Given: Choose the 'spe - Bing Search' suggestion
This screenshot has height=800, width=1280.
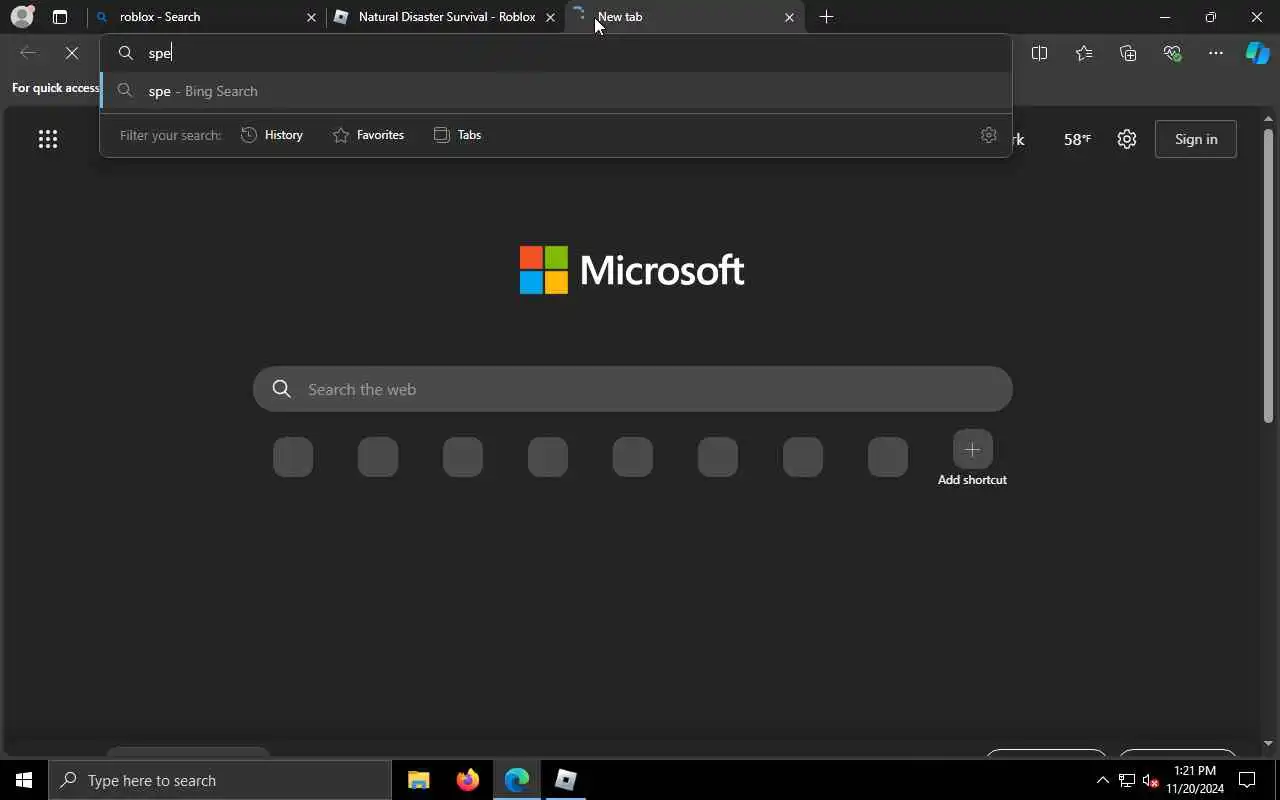Looking at the screenshot, I should (556, 91).
